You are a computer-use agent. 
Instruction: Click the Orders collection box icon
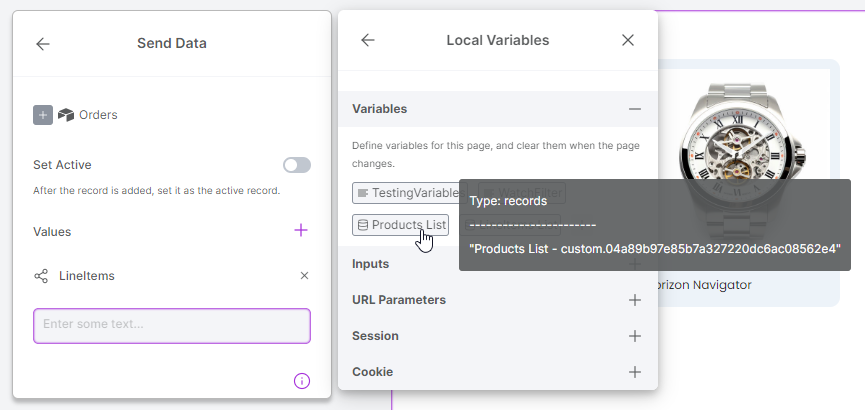[x=66, y=115]
